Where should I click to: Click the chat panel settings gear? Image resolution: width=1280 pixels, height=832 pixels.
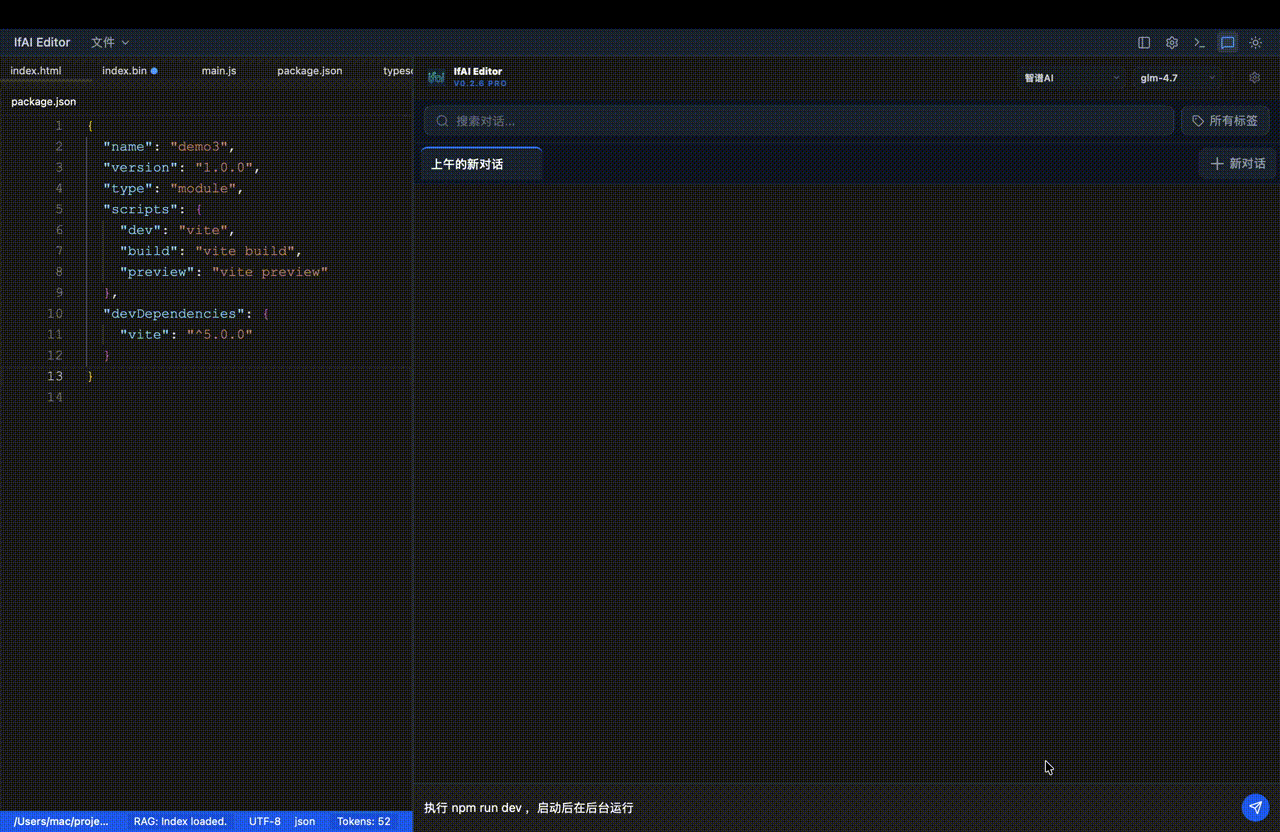pos(1255,77)
